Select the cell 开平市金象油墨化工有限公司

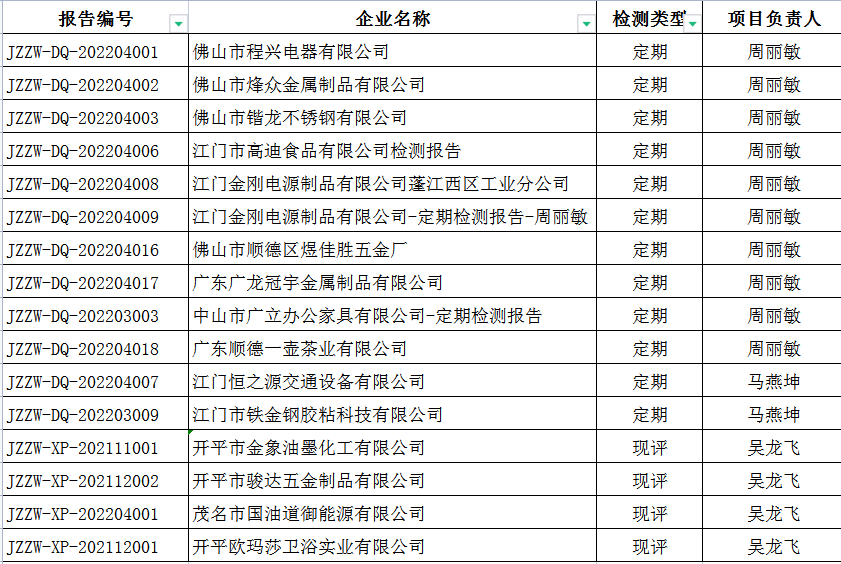click(x=309, y=448)
